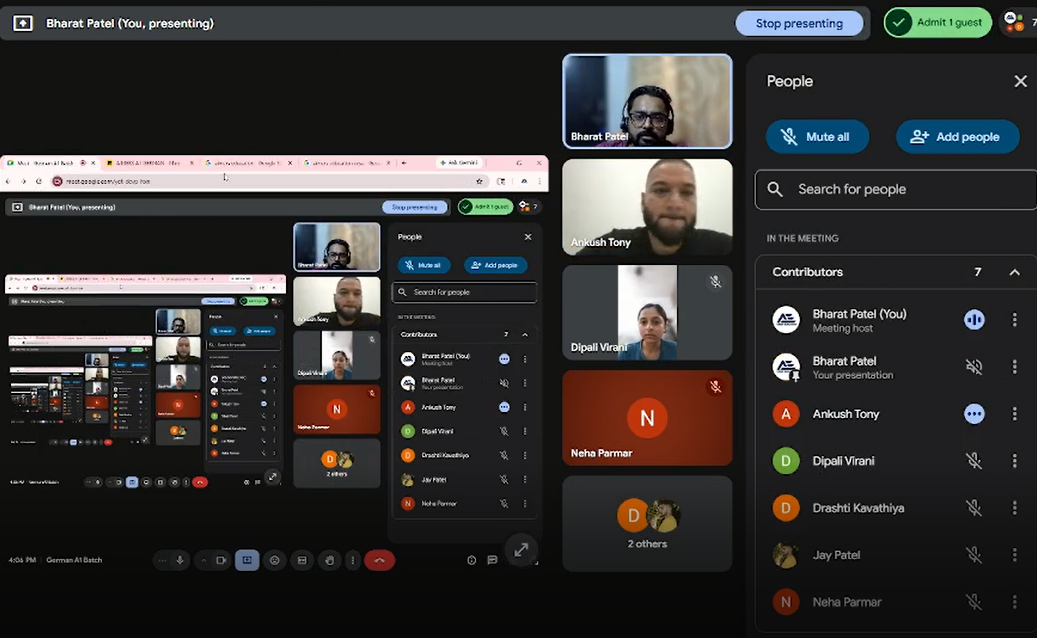Open more options for Drashti Kavathiya

(1015, 508)
